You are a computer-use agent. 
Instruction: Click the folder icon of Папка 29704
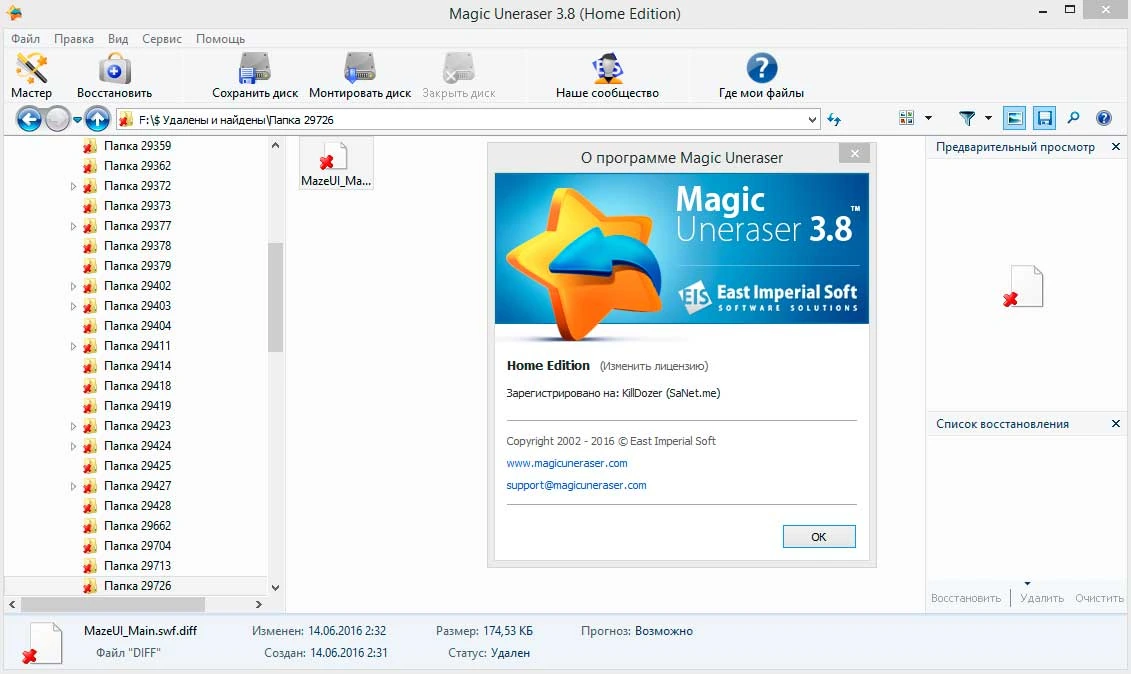(x=89, y=546)
